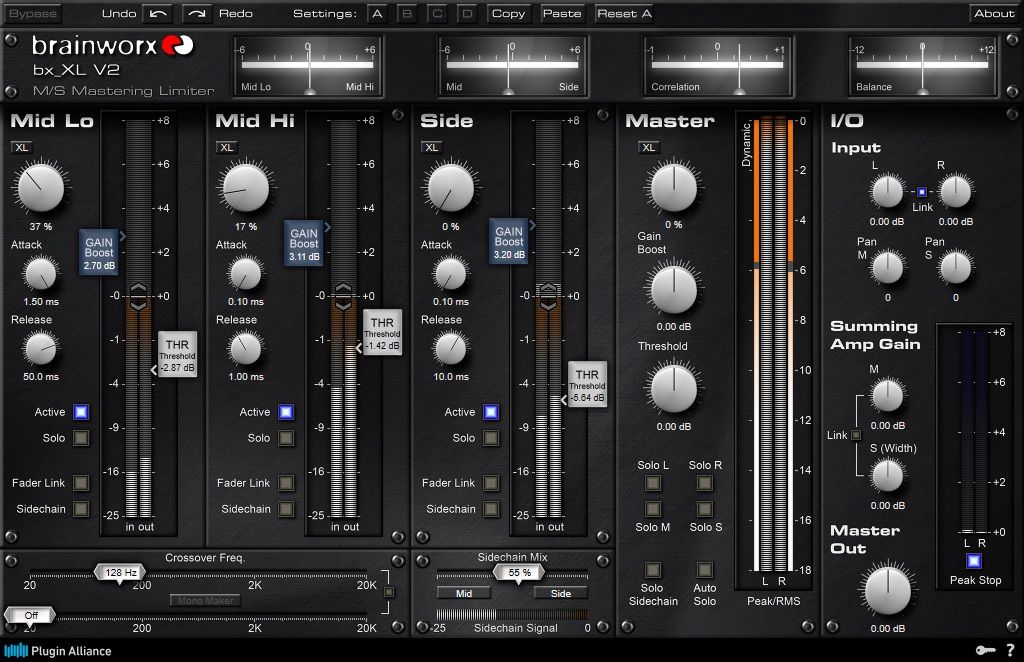Click the Master Threshold knob
The image size is (1024, 662).
point(673,388)
